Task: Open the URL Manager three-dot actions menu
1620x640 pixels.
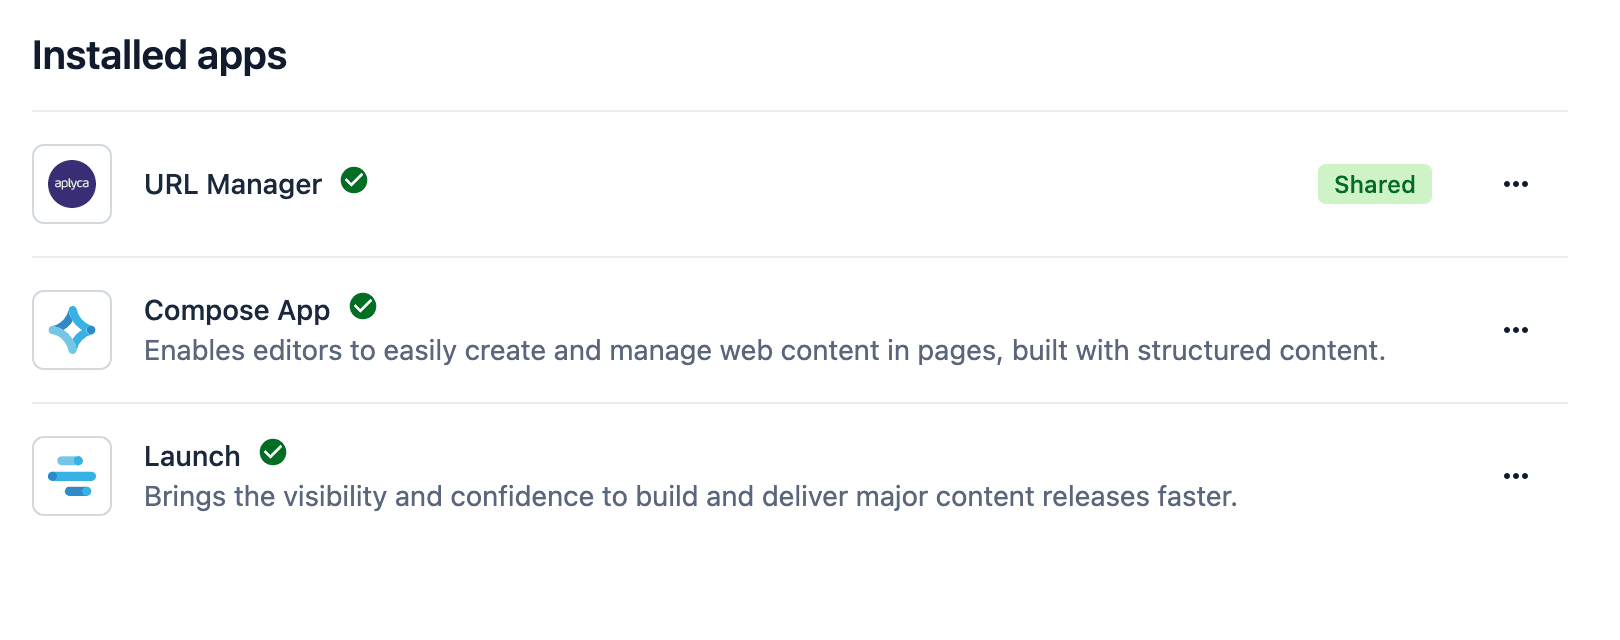Action: (1515, 184)
